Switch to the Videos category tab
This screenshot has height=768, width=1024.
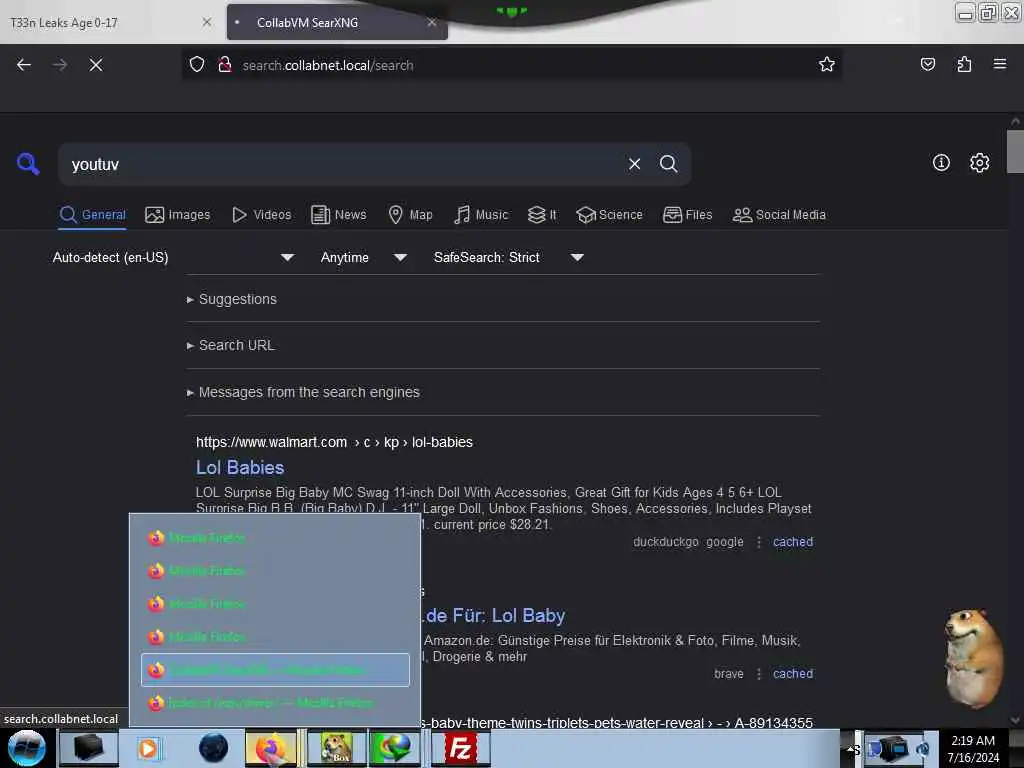point(261,215)
